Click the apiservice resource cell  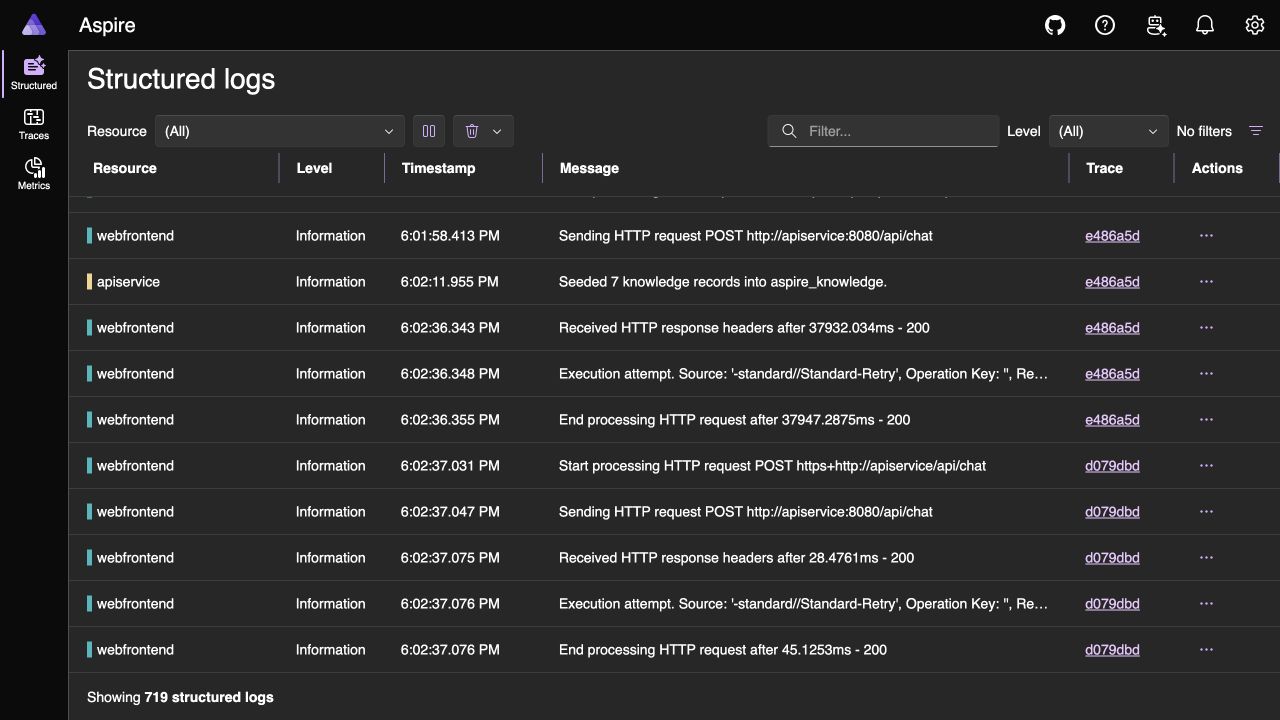click(128, 282)
